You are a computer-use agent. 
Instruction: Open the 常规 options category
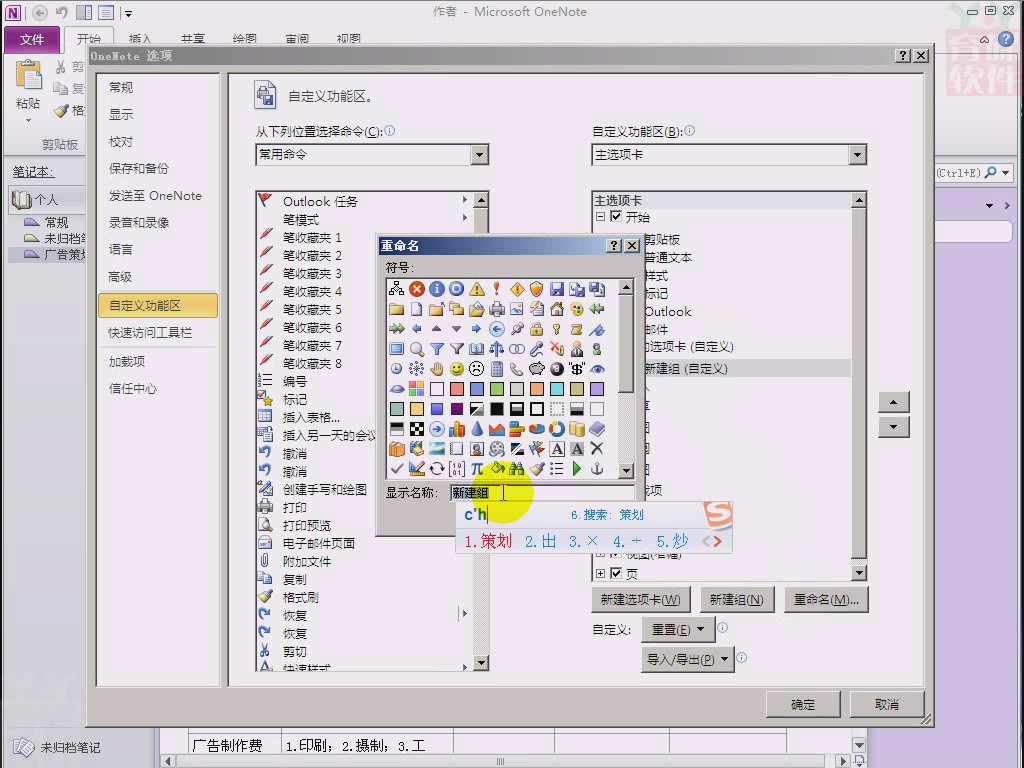click(121, 88)
